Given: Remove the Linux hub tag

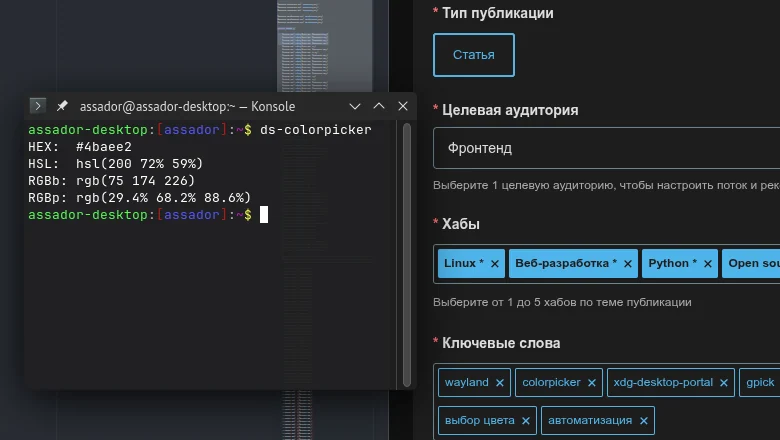Looking at the screenshot, I should [x=494, y=264].
